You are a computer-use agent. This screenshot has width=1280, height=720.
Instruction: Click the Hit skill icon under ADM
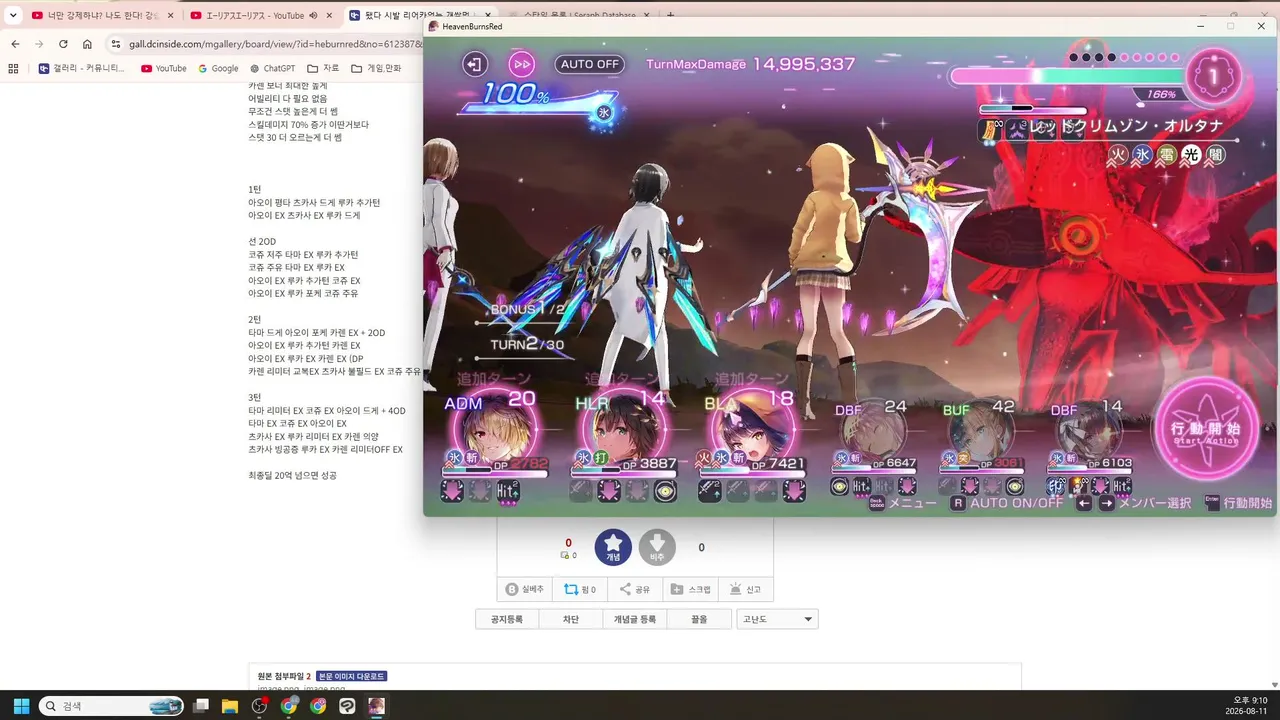coord(508,491)
